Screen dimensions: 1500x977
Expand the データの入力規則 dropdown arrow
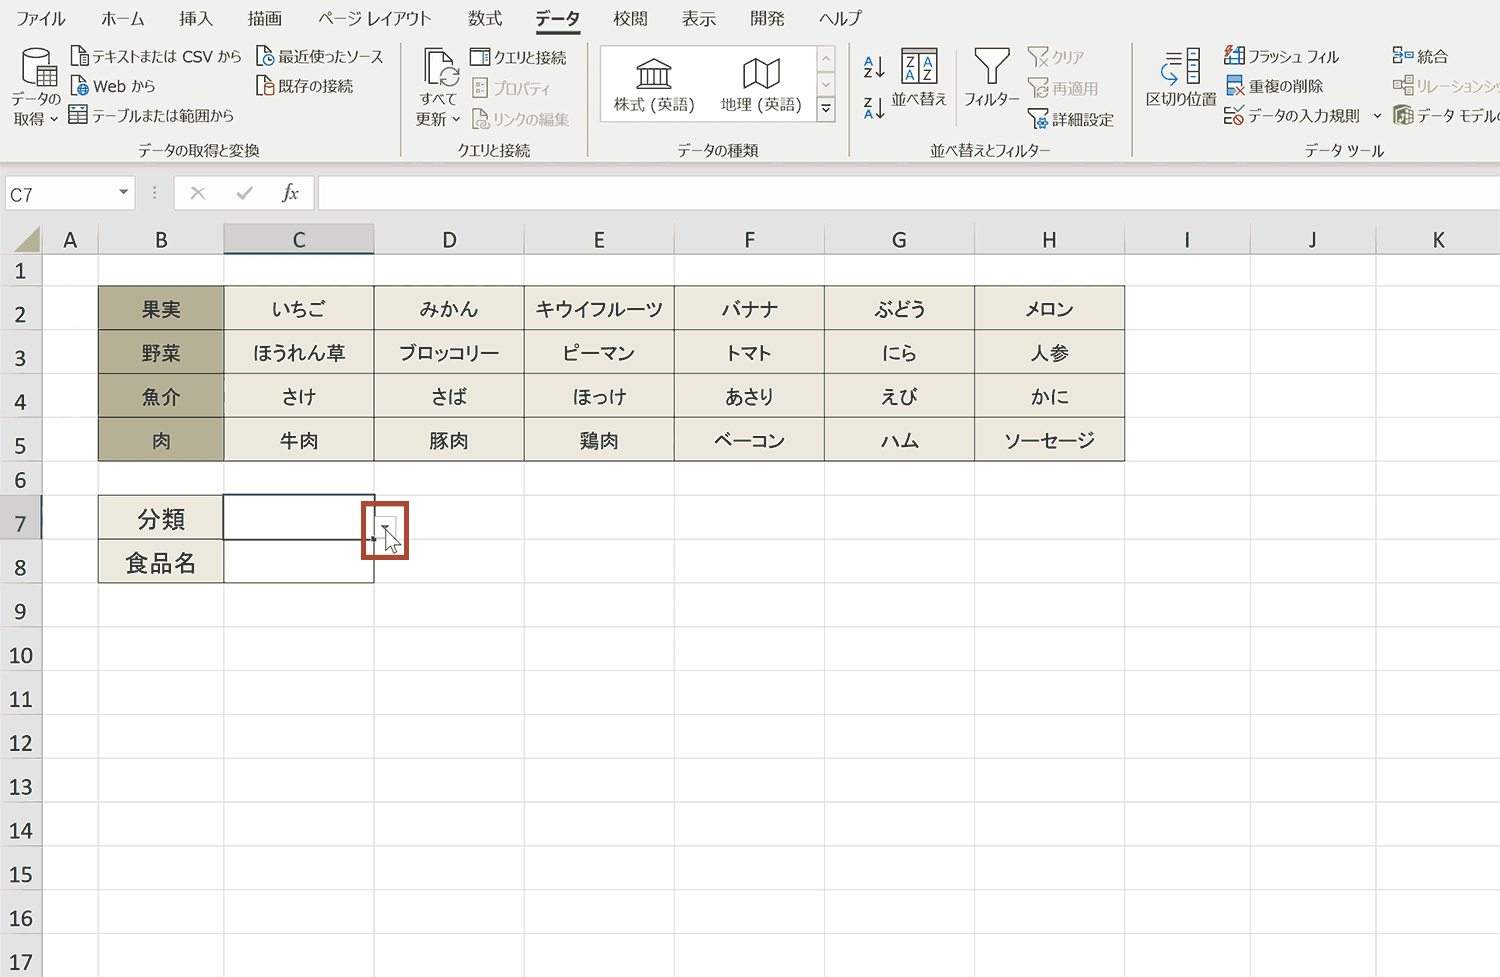coord(1378,116)
